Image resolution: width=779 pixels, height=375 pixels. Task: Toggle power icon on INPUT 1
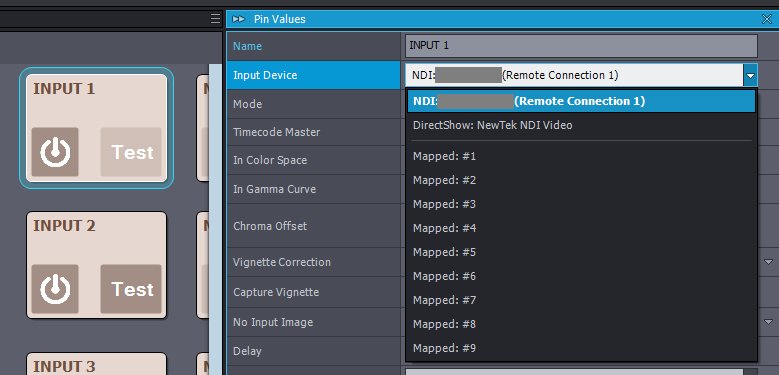pos(55,152)
